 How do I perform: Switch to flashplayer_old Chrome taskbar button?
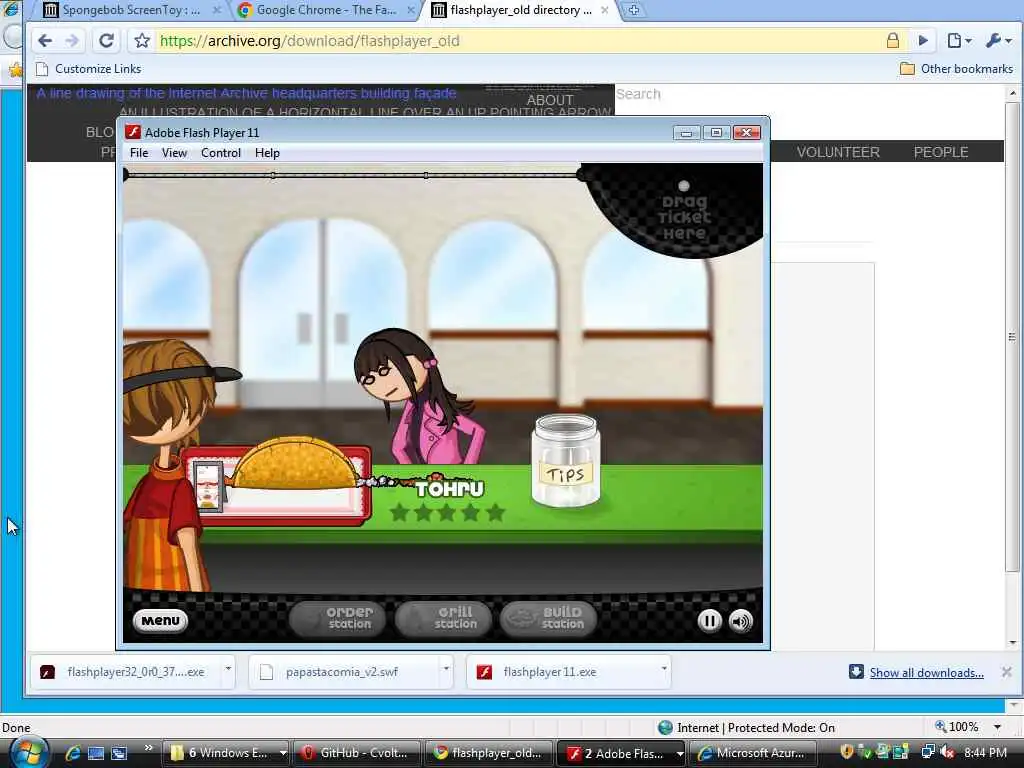(489, 753)
